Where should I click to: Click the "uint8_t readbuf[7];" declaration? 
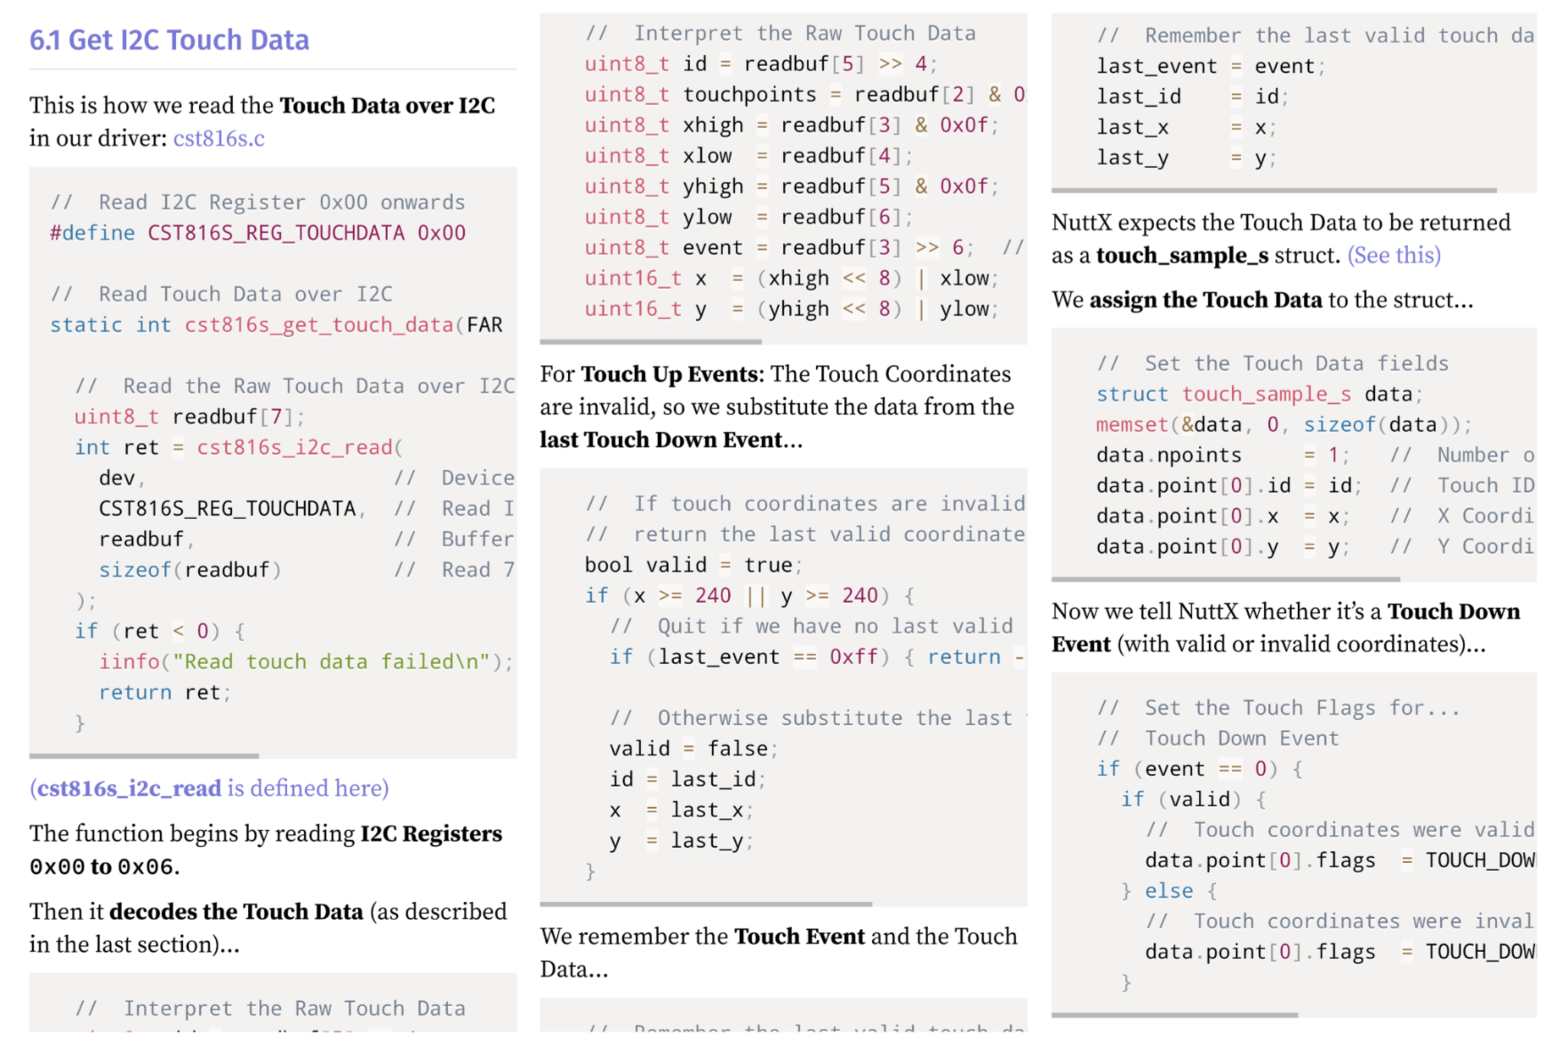tap(189, 417)
